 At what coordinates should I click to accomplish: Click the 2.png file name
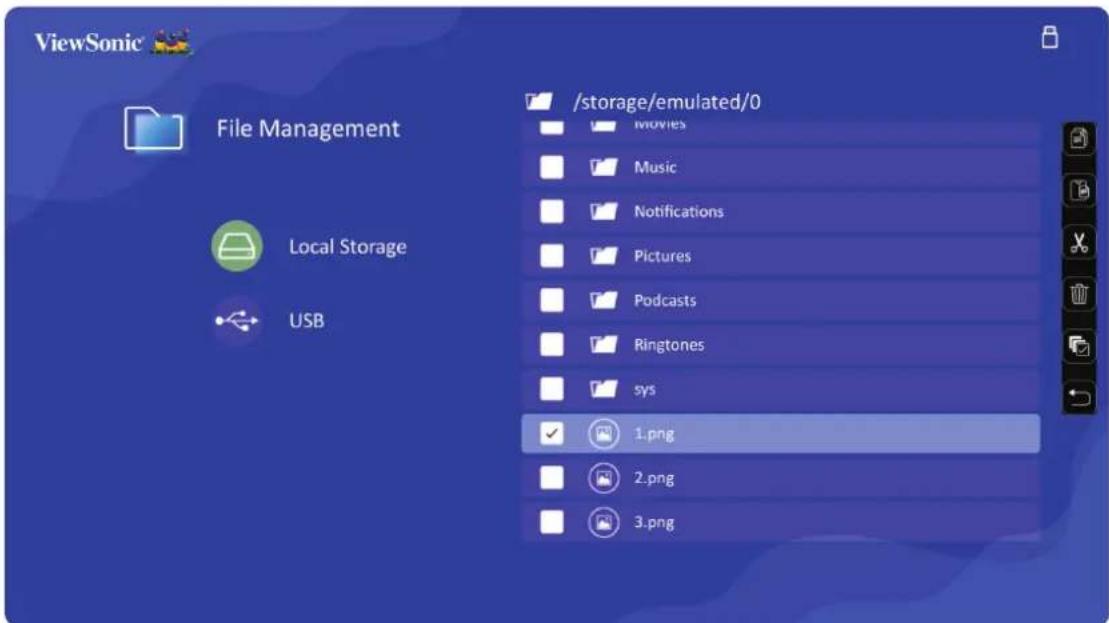(654, 478)
